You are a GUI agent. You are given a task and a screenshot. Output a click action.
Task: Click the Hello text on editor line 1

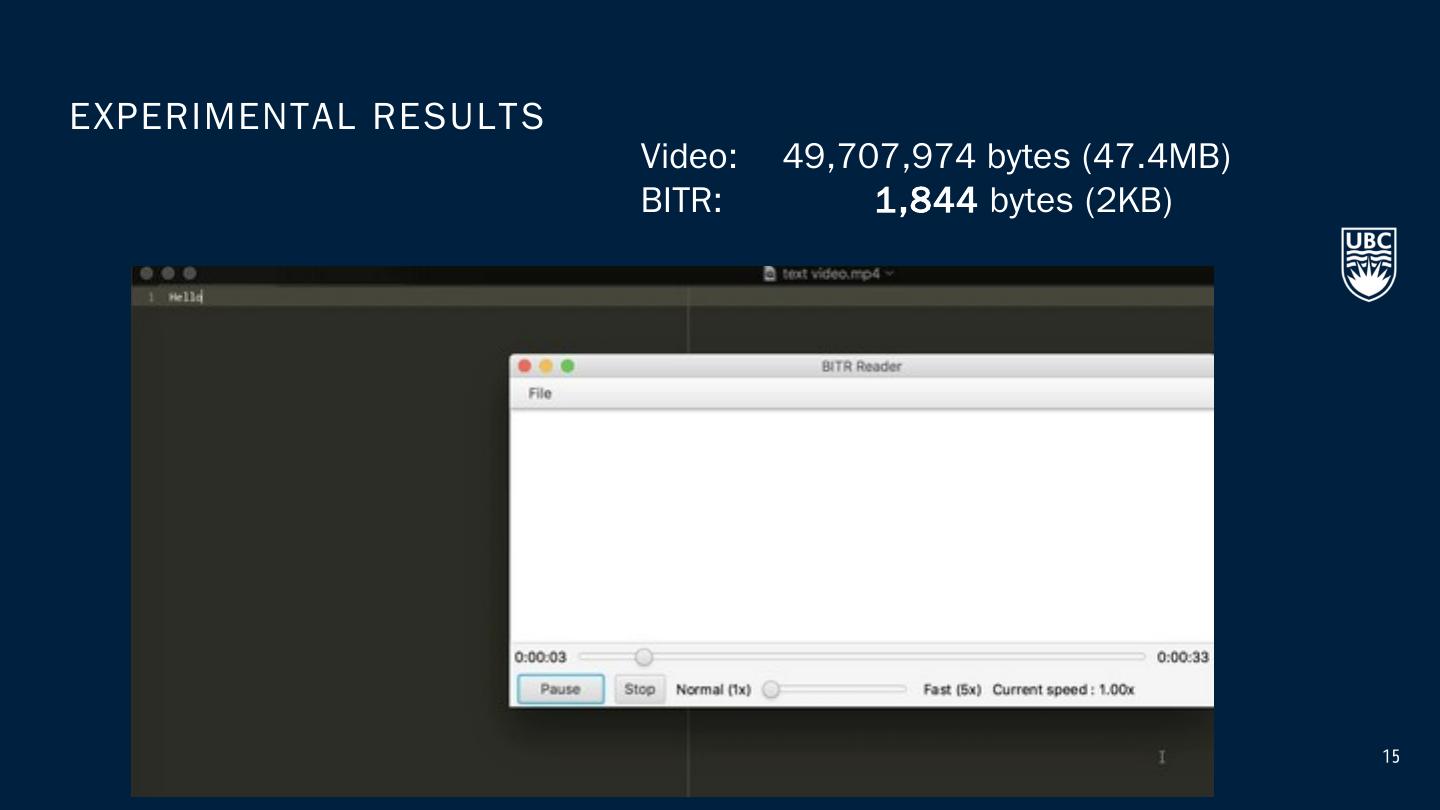tap(185, 297)
